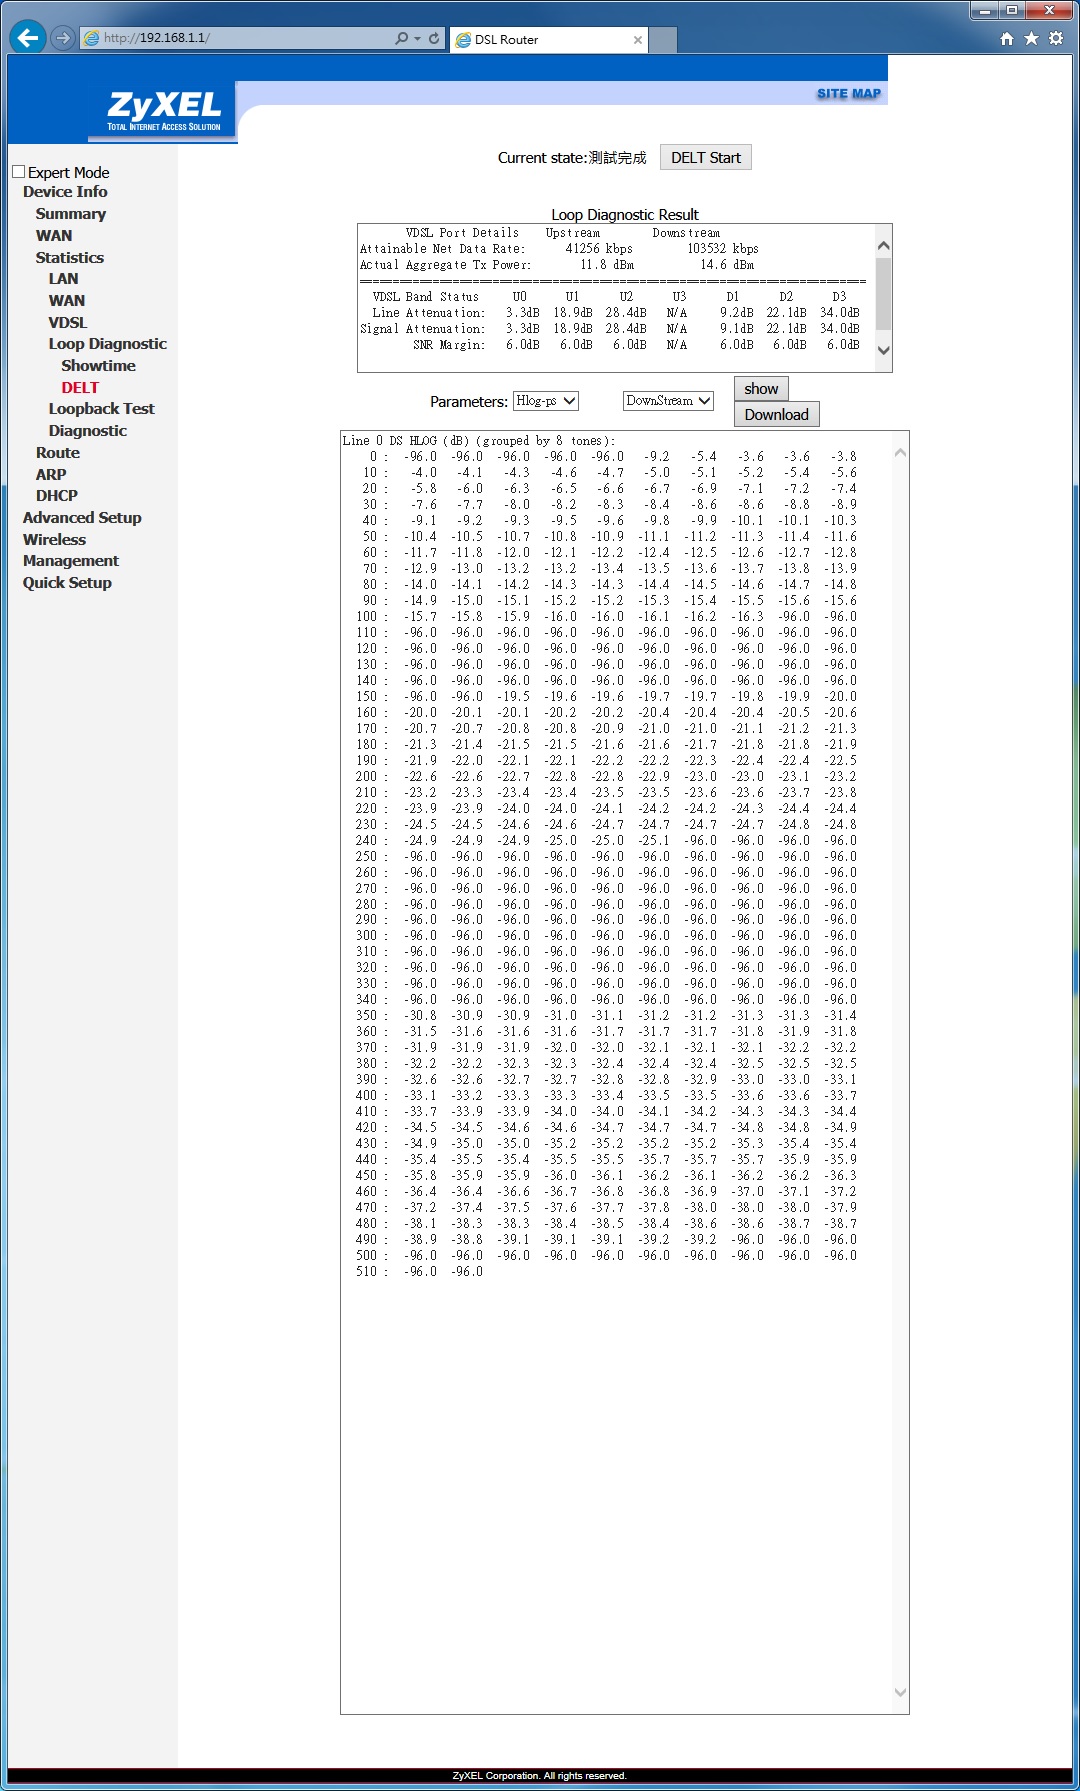Open Wireless menu

click(x=54, y=540)
